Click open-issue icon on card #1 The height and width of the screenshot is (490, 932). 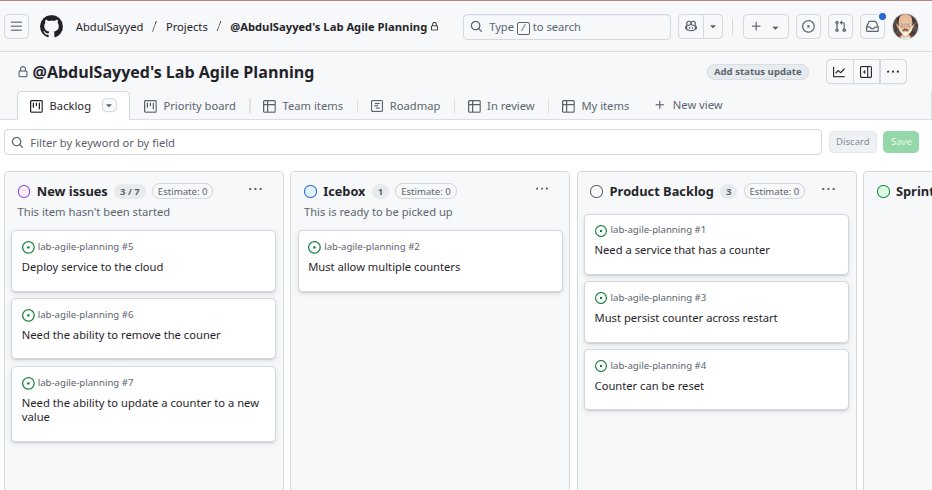[x=601, y=231]
